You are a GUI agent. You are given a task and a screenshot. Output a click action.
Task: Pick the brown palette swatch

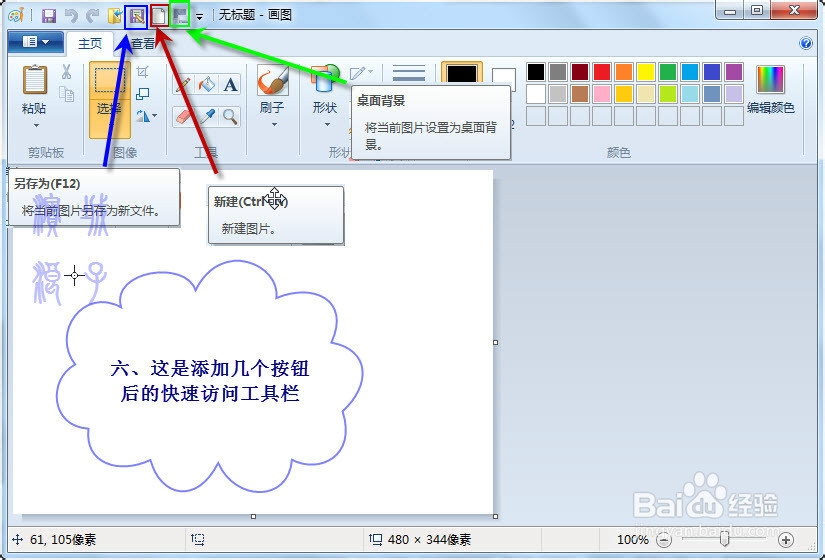[x=580, y=94]
